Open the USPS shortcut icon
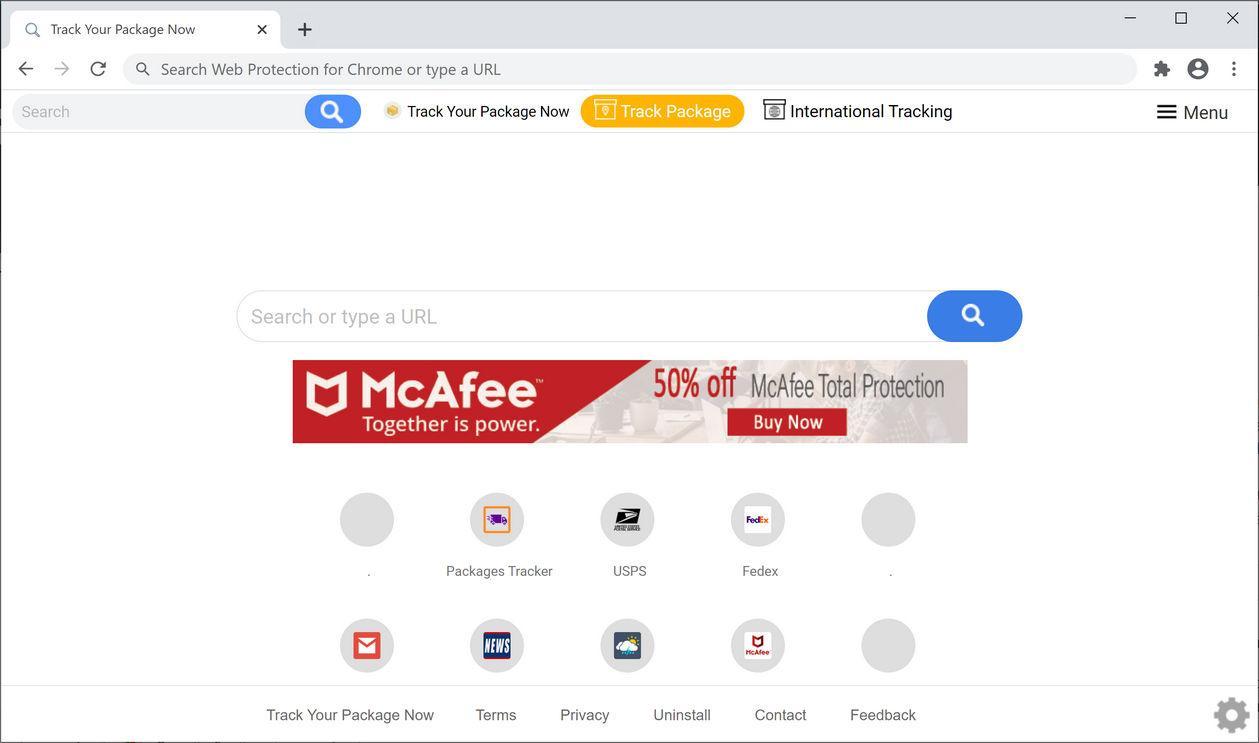This screenshot has height=743, width=1259. pos(627,520)
